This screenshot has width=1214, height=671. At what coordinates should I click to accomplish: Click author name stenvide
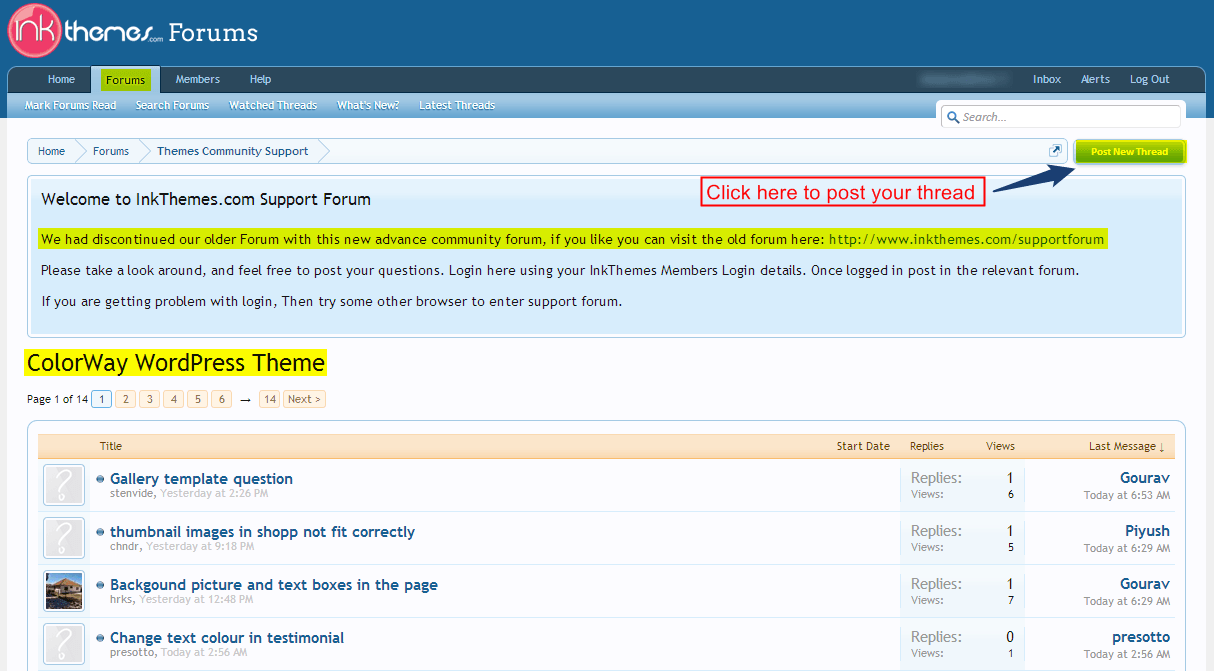[132, 494]
